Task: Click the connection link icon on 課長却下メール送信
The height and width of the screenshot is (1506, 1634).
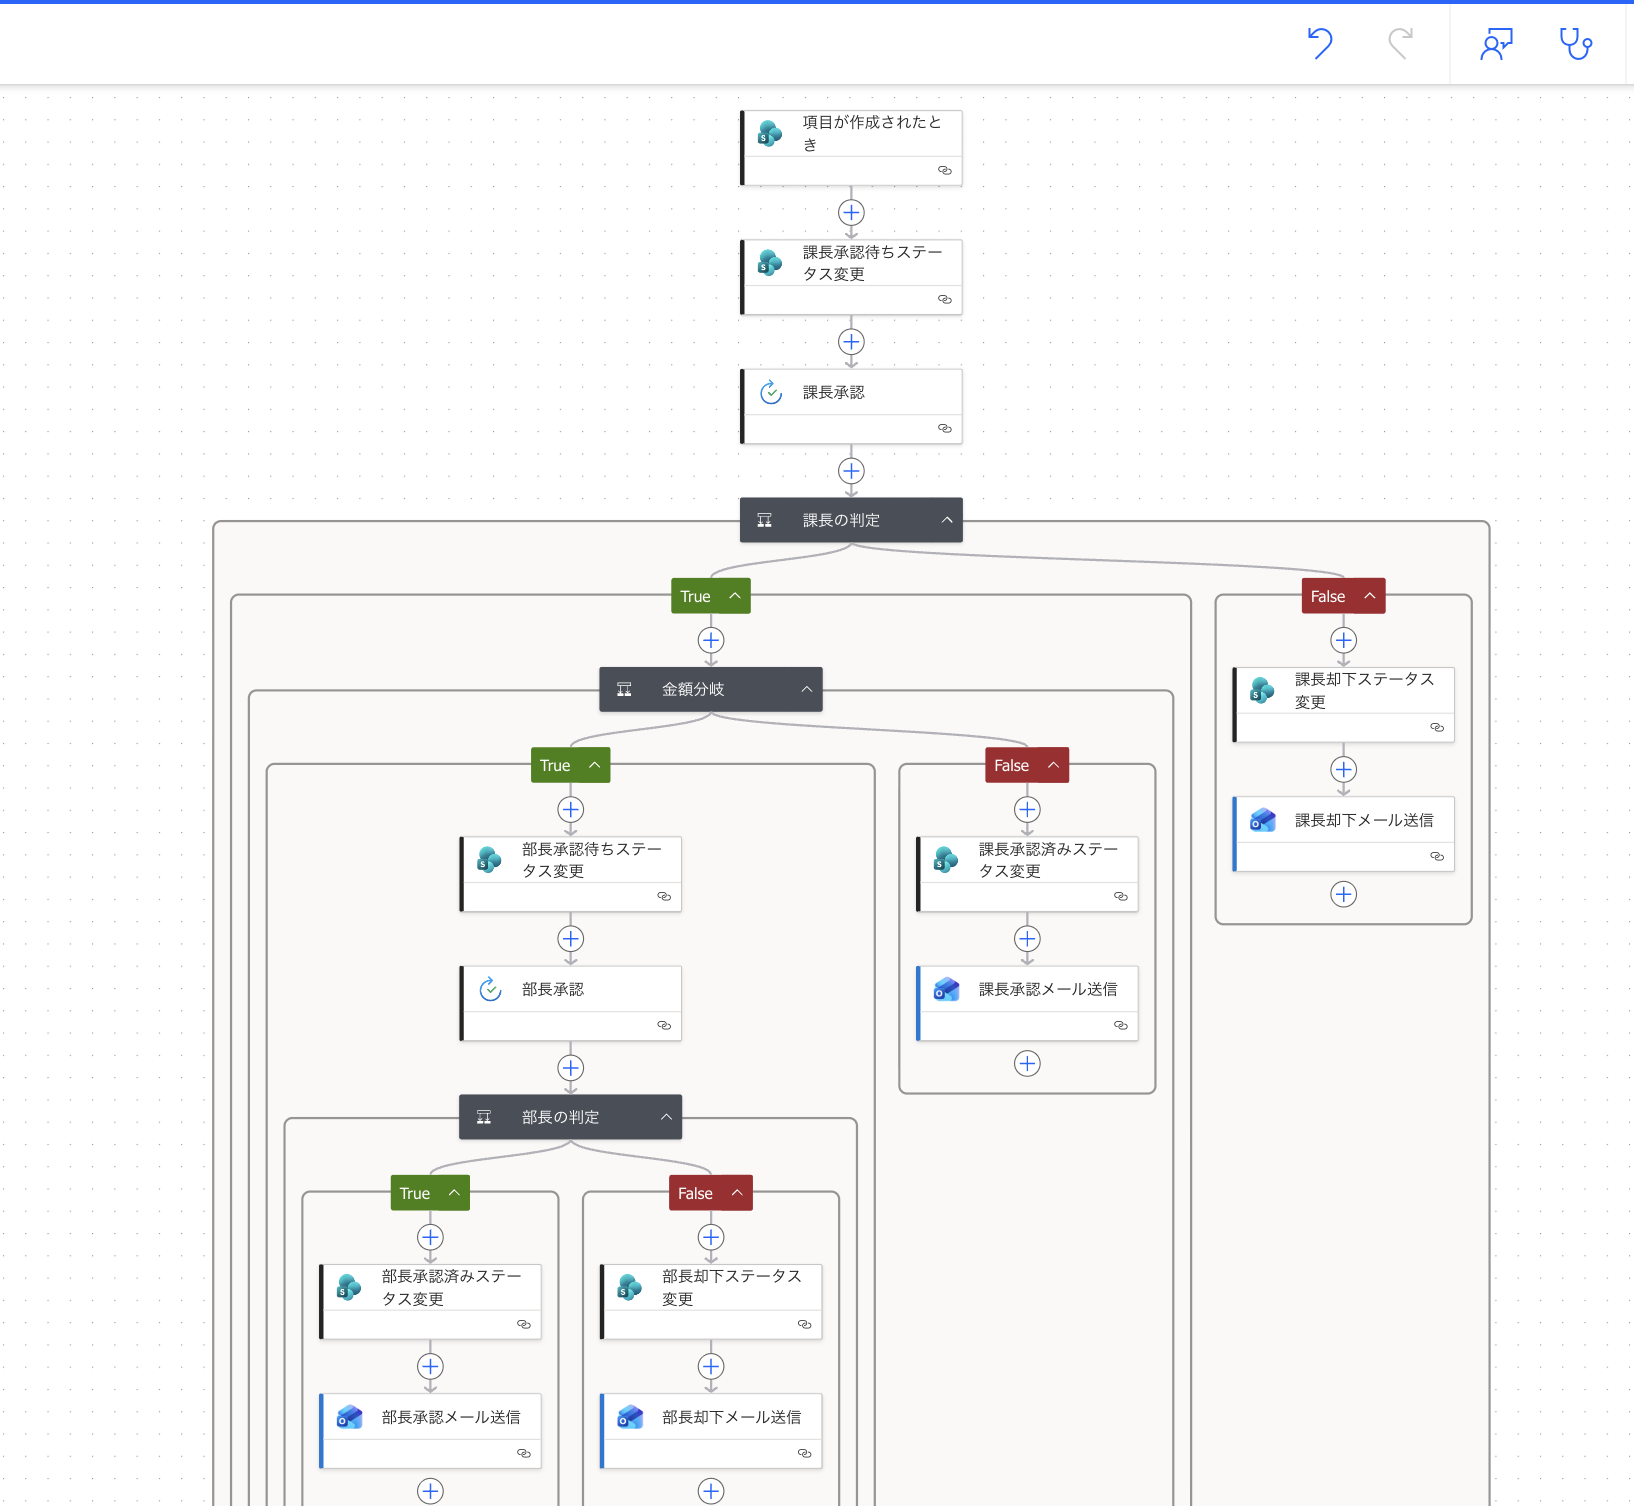Action: coord(1437,856)
